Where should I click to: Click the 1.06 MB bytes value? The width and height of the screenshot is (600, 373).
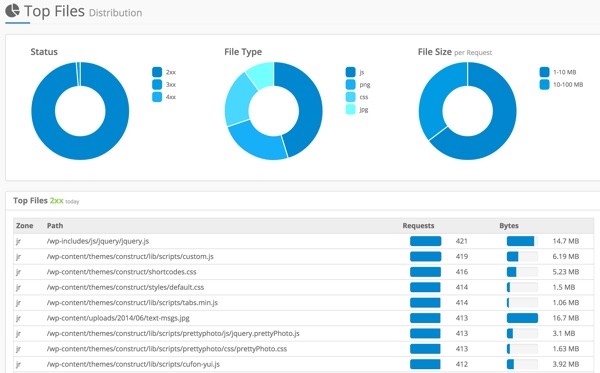(566, 303)
